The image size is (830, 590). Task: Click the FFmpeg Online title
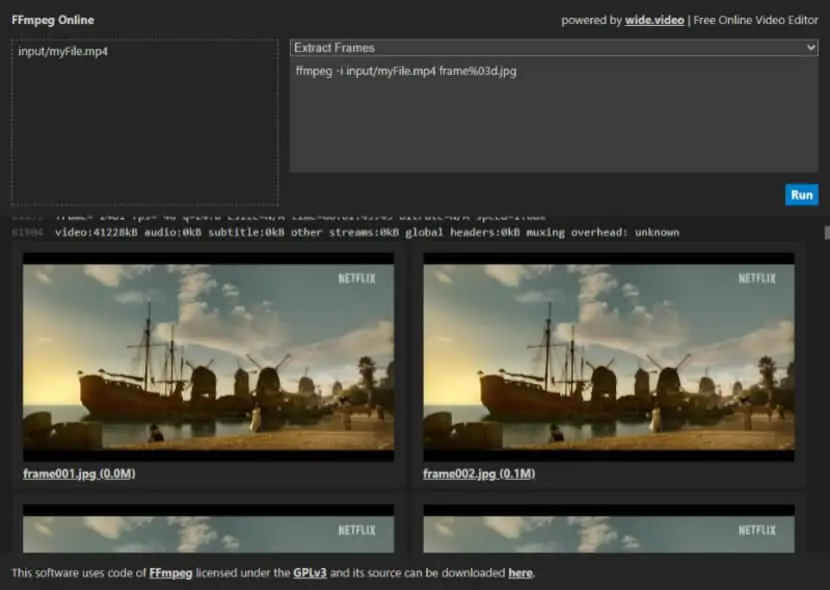53,20
